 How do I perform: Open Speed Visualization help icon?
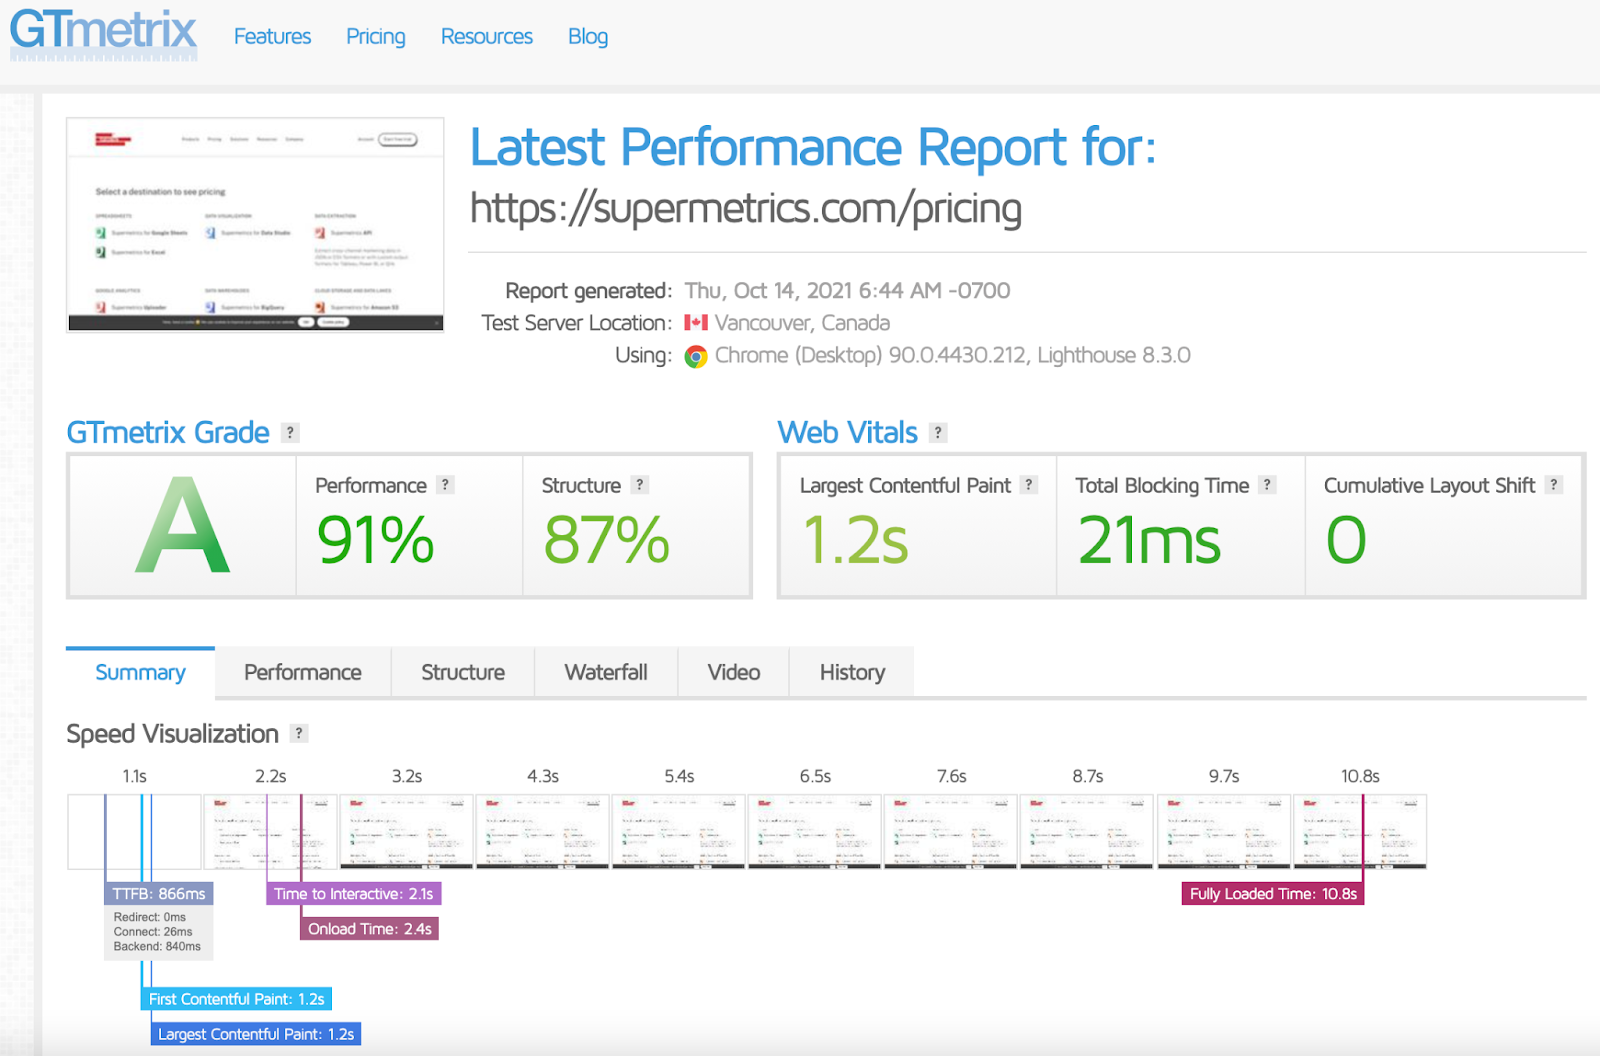pos(299,733)
